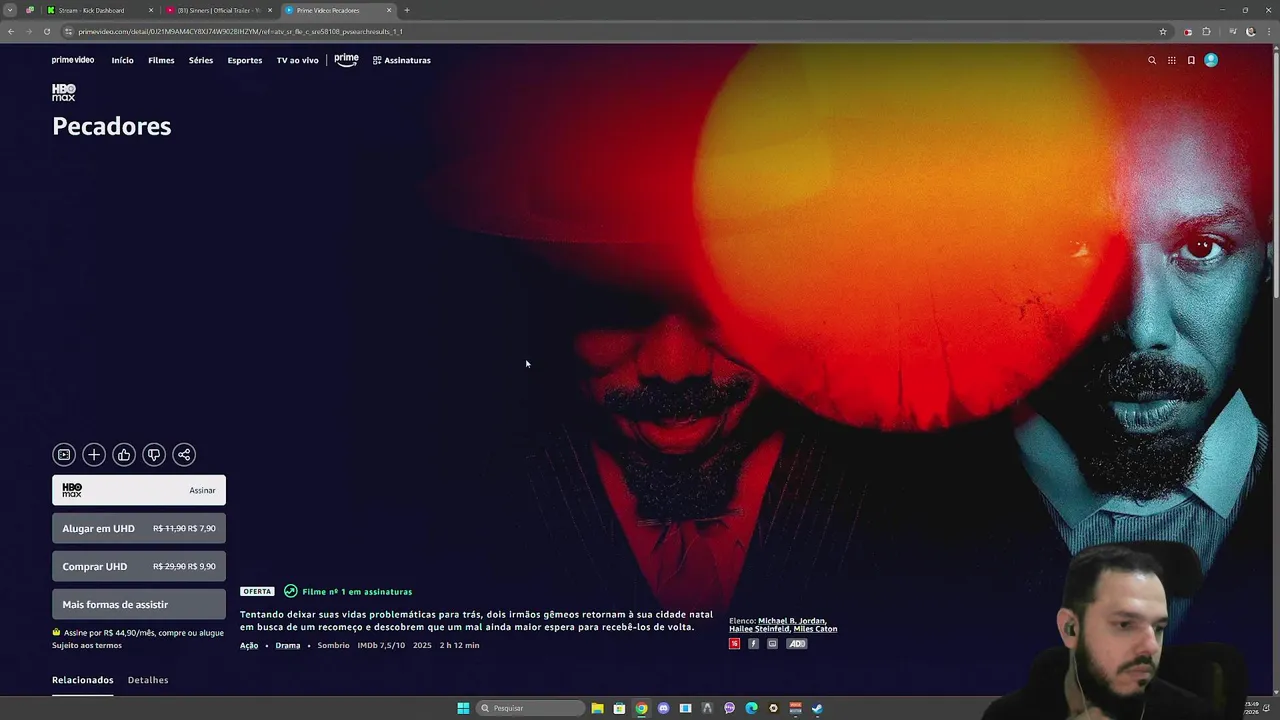
Task: Click the Prime logo in navigation
Action: point(346,60)
